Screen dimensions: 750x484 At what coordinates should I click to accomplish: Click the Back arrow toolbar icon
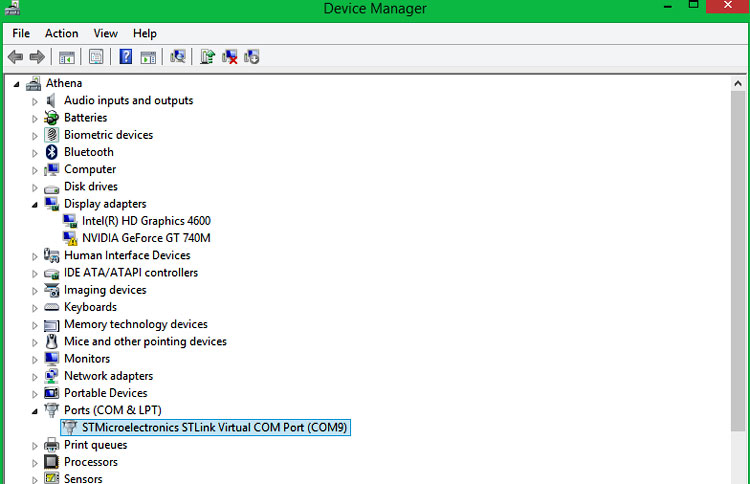(x=15, y=57)
